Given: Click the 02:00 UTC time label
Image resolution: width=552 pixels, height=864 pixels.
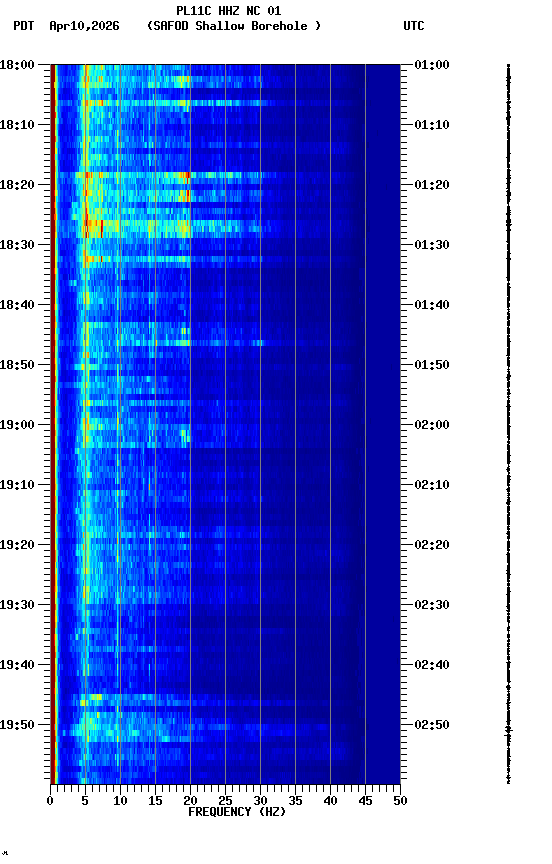Looking at the screenshot, I should pos(432,425).
